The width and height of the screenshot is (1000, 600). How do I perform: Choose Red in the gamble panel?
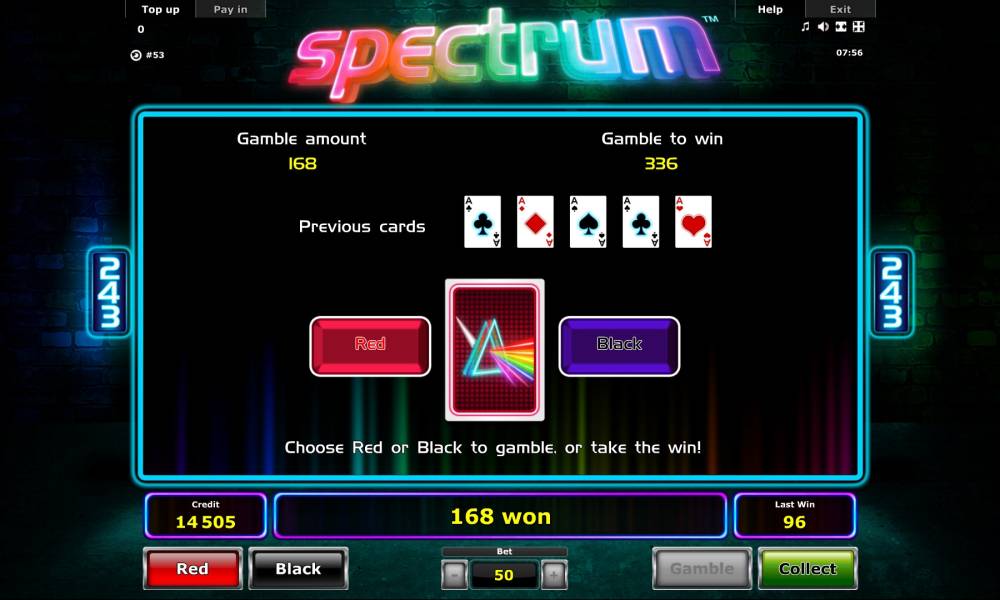click(x=370, y=346)
